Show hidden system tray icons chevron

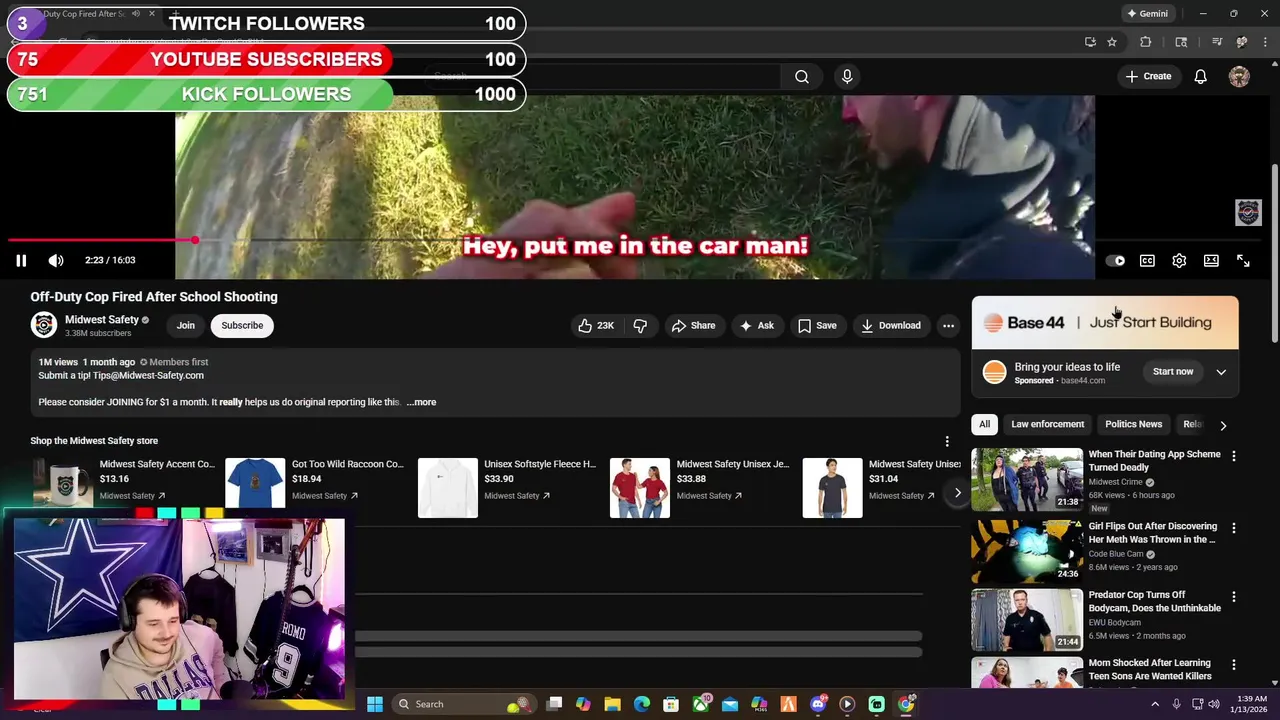[1155, 704]
